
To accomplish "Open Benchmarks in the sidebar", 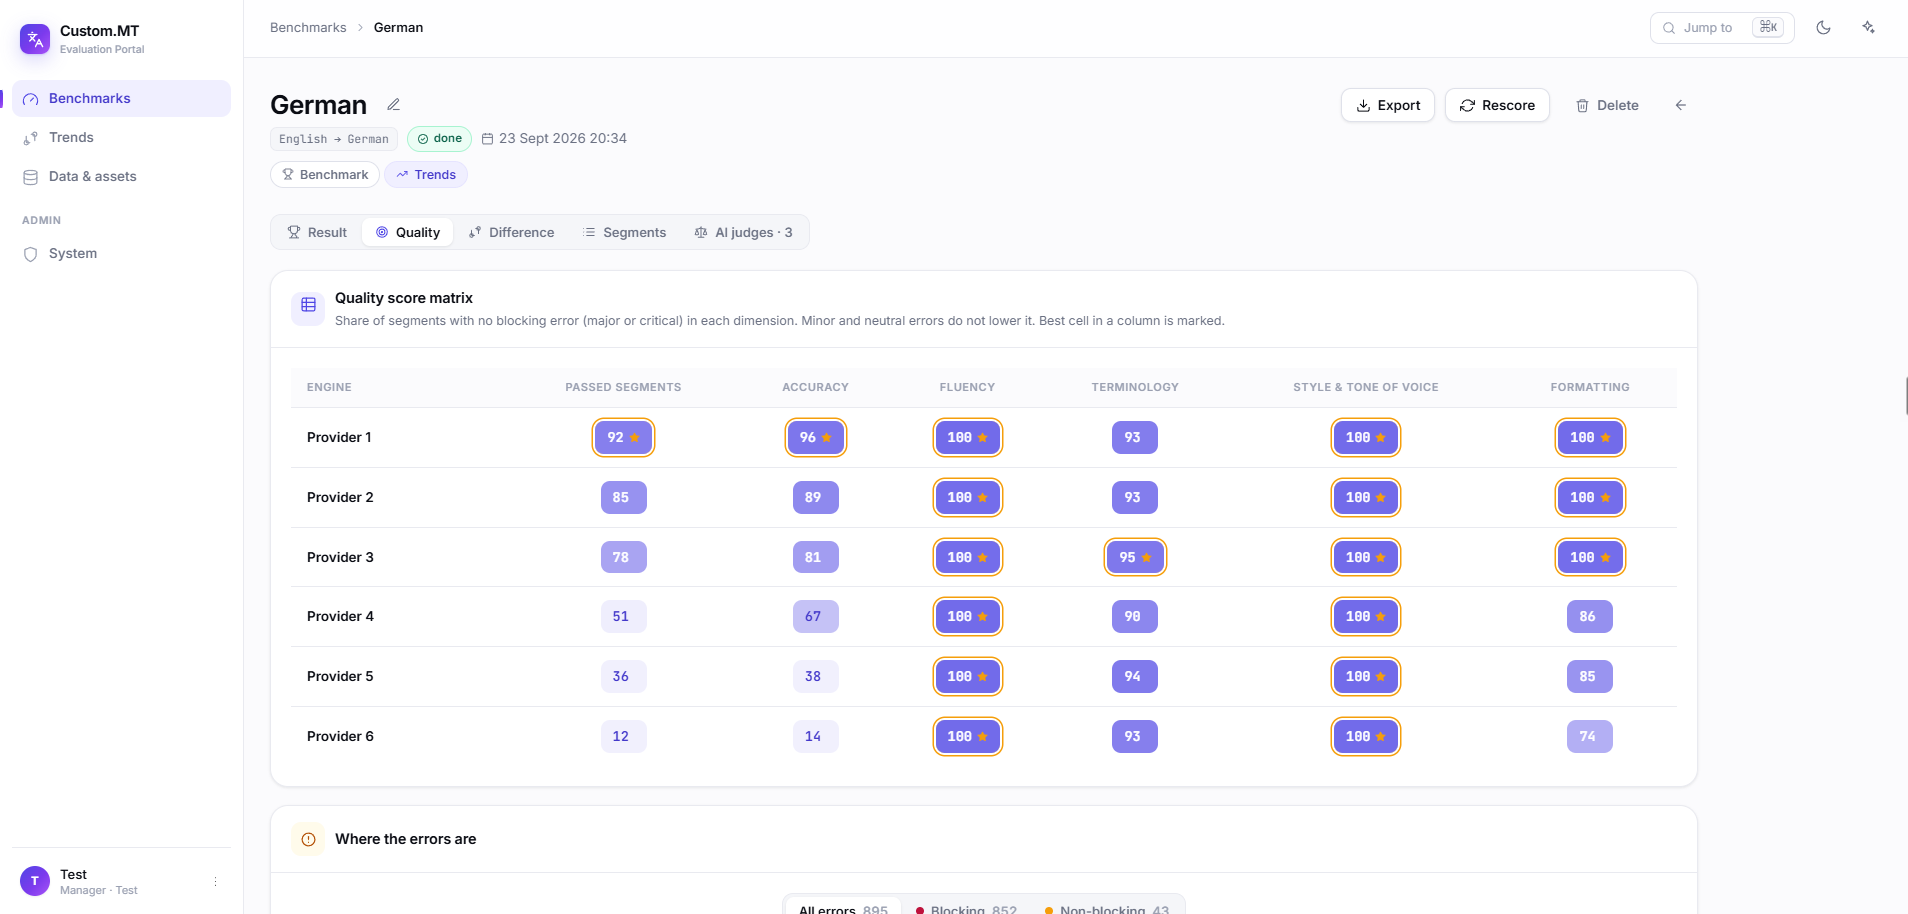I will click(121, 98).
